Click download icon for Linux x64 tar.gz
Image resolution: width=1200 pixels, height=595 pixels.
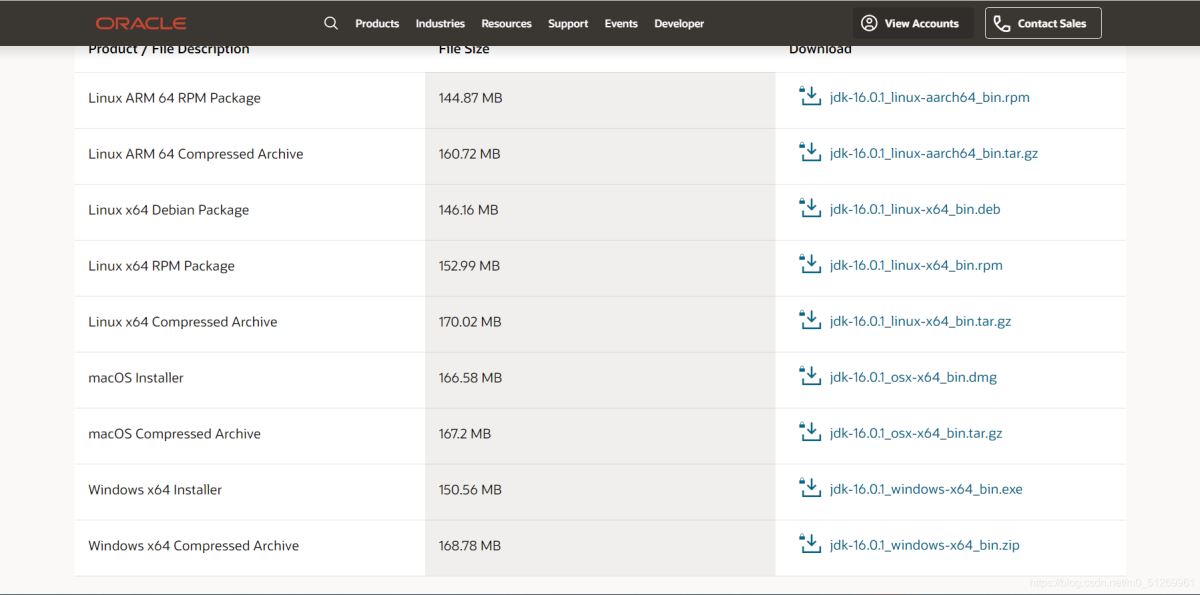(x=809, y=321)
